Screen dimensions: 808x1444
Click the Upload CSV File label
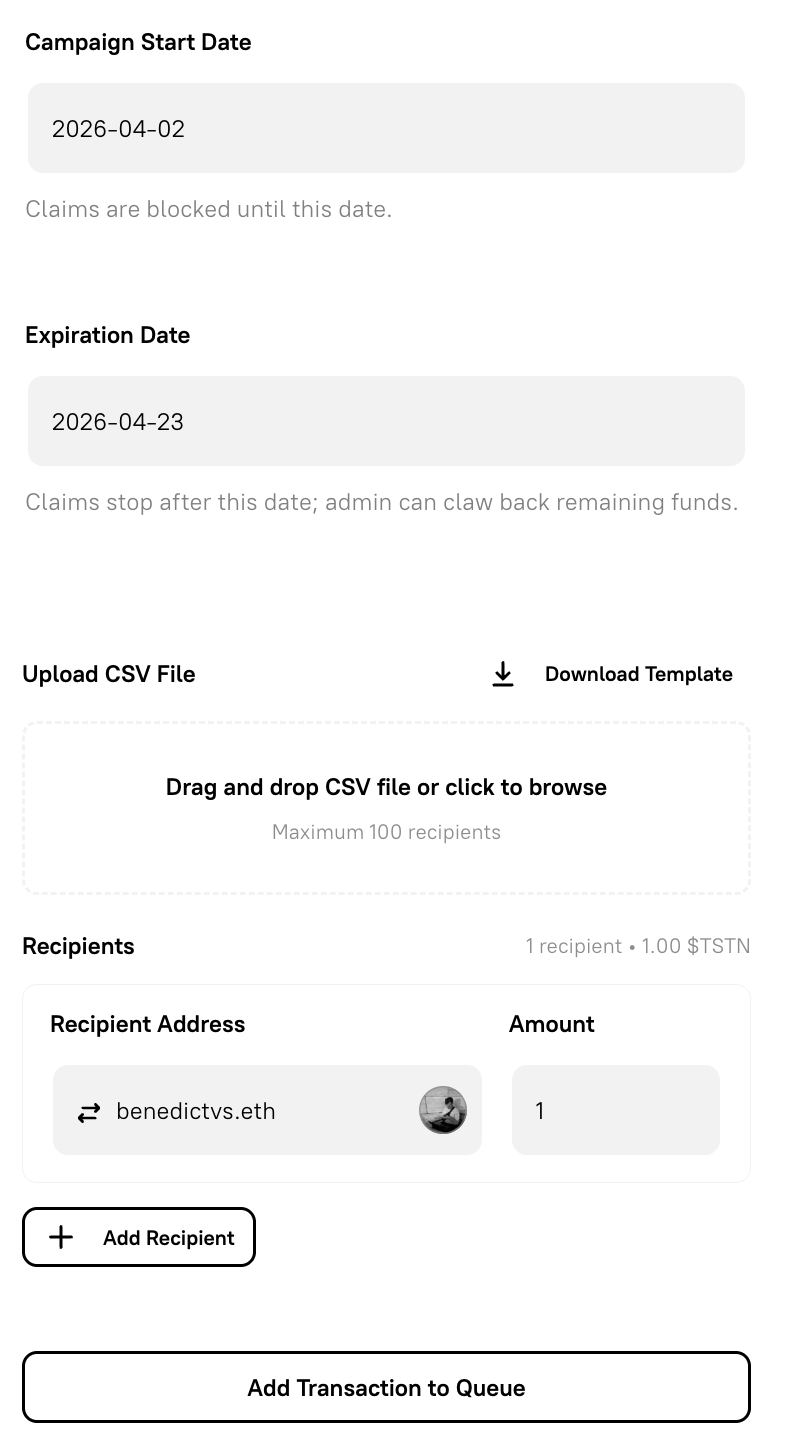pos(109,674)
